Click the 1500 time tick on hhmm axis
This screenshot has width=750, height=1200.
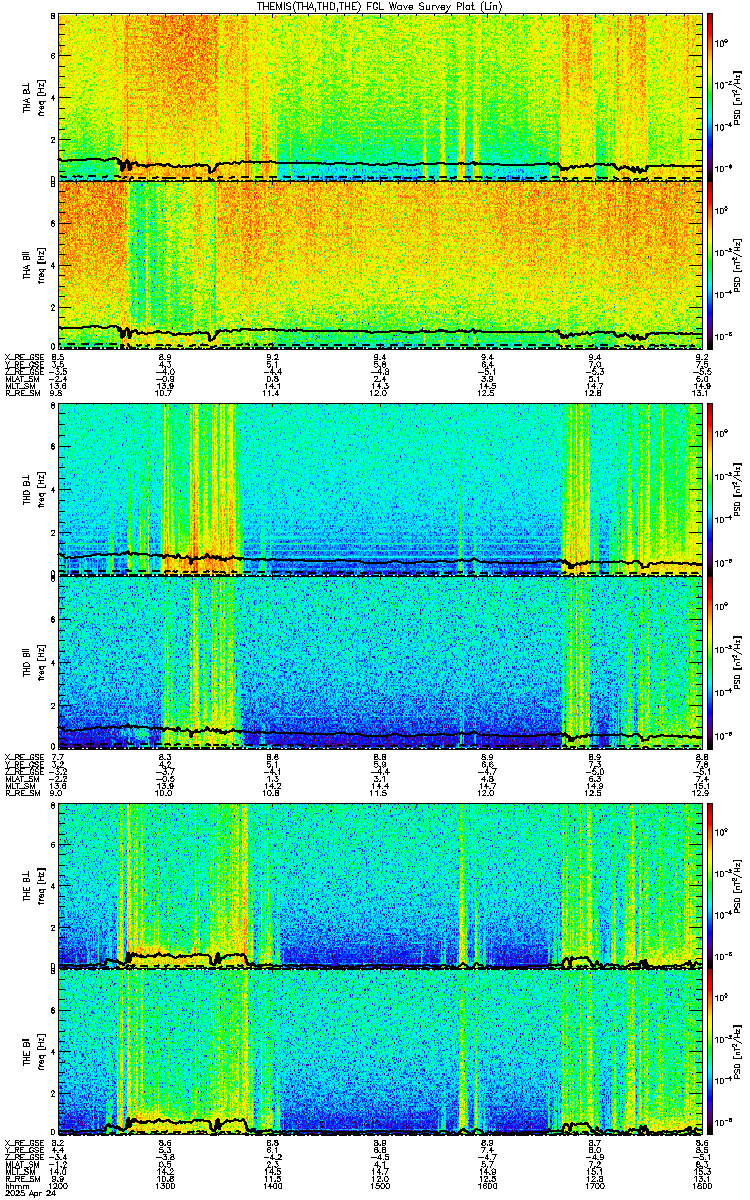pos(381,1186)
